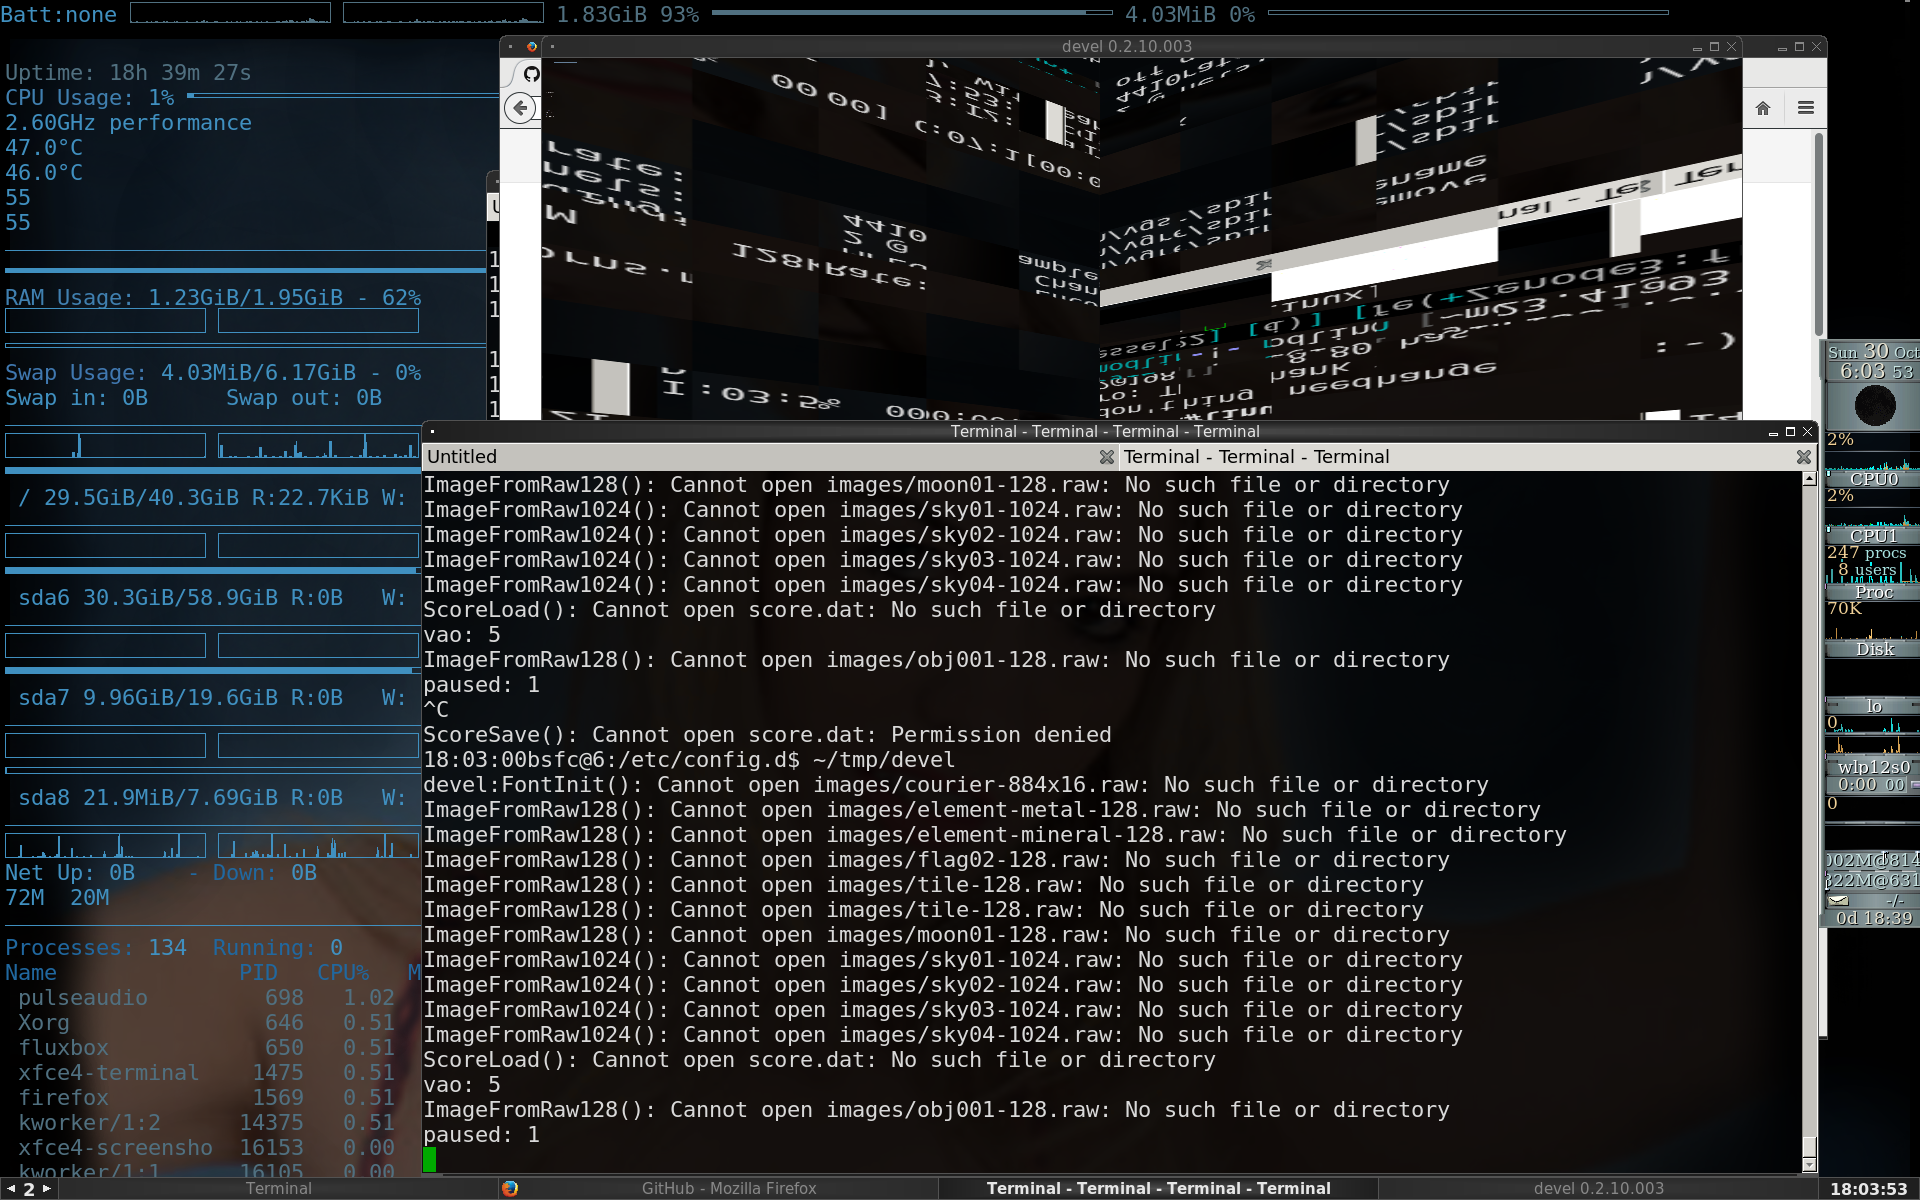The width and height of the screenshot is (1920, 1200).
Task: Click the terminal scrollbar thumb
Action: click(x=1809, y=1146)
